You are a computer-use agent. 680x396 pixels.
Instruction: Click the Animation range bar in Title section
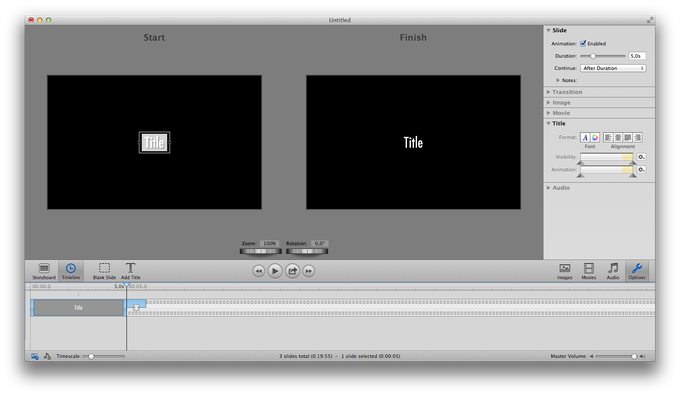point(606,170)
